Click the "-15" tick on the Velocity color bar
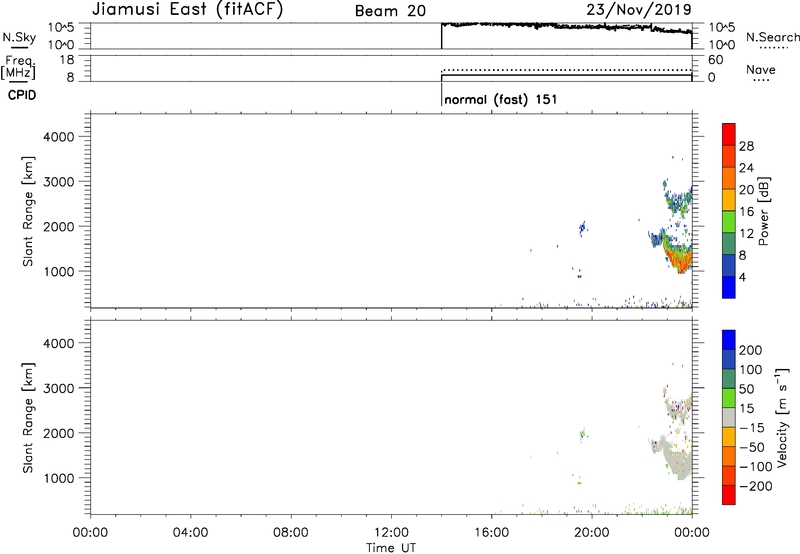The height and width of the screenshot is (554, 800). (x=752, y=428)
